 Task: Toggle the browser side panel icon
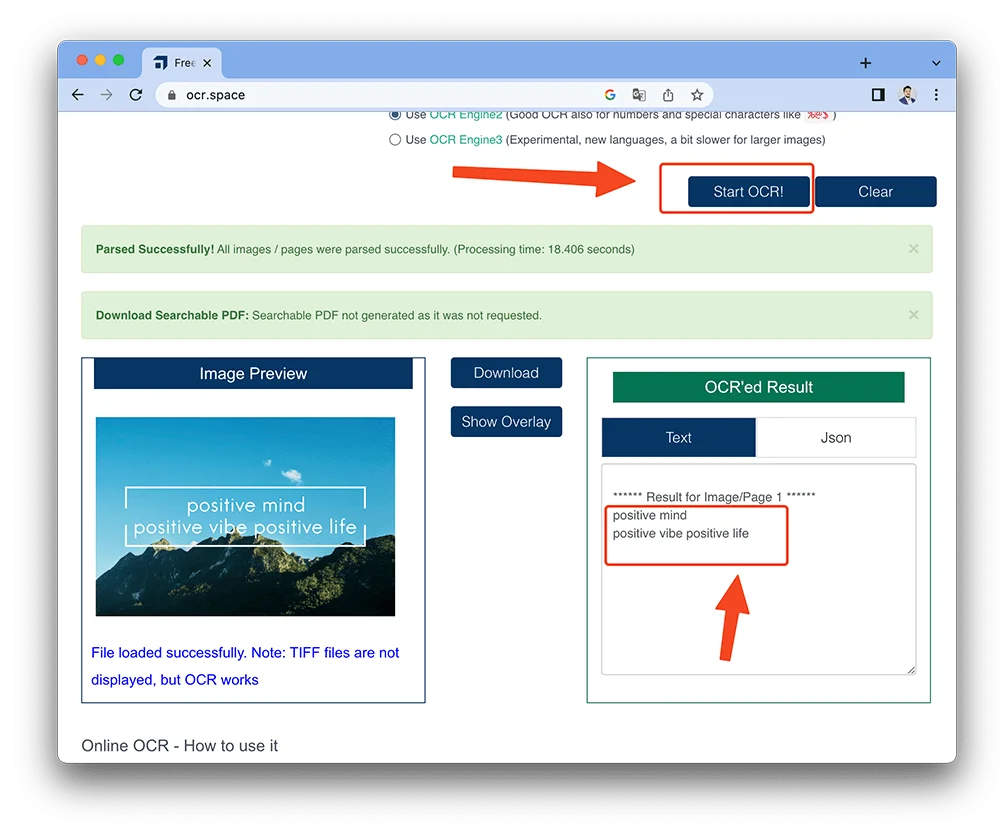click(x=878, y=95)
